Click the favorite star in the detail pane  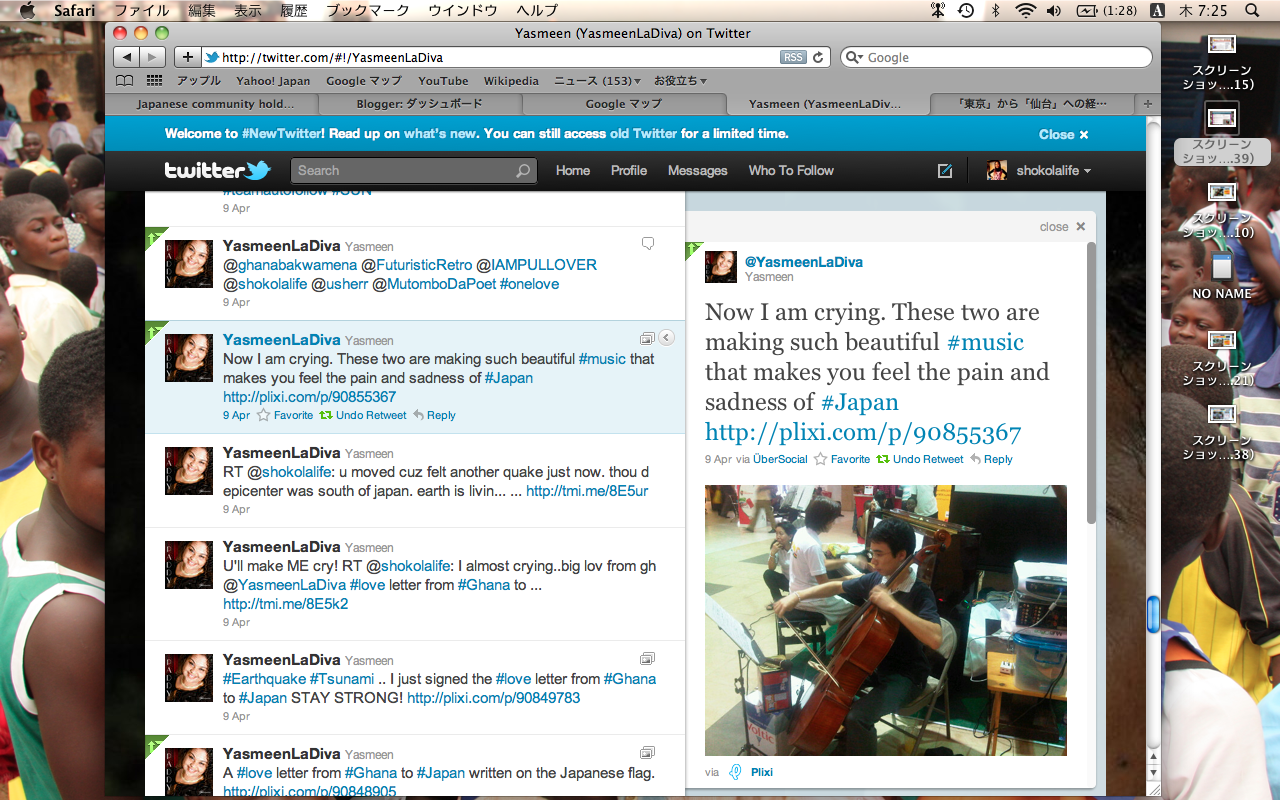[x=820, y=459]
